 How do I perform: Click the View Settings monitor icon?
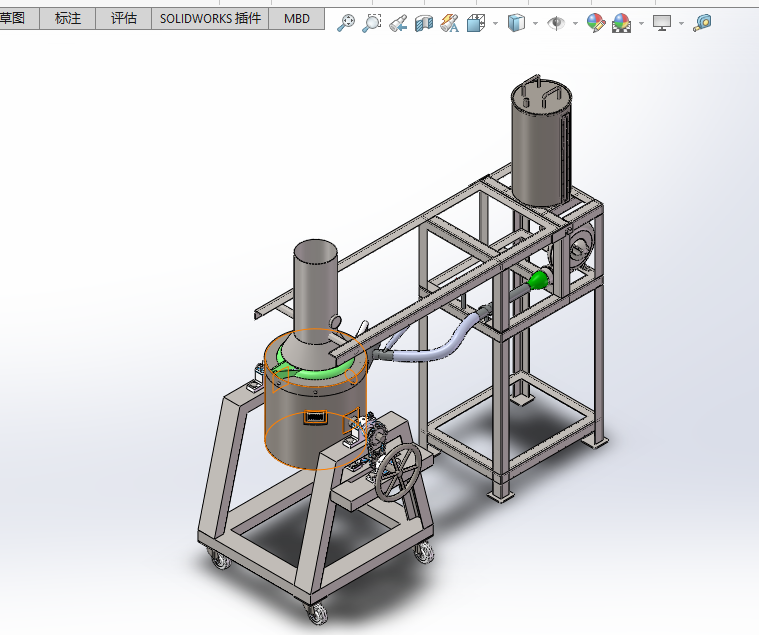coord(661,23)
